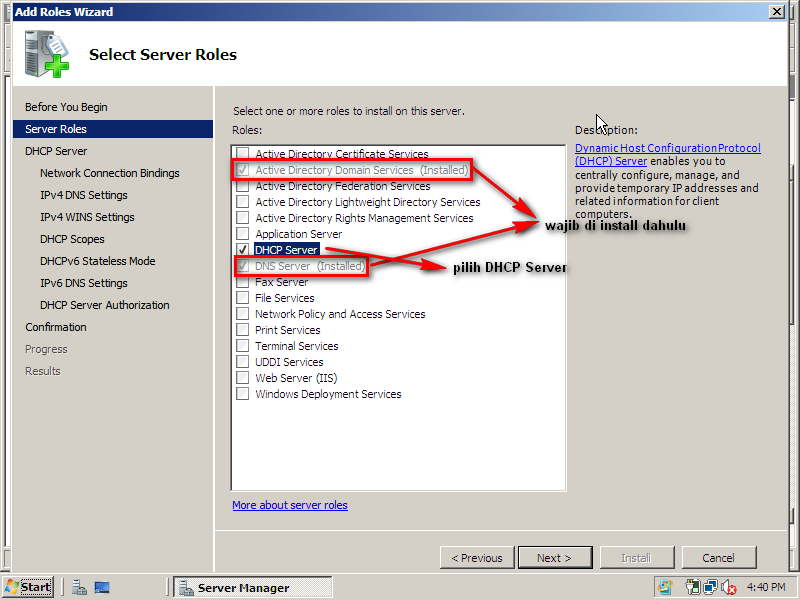The height and width of the screenshot is (600, 800).
Task: Enable Active Directory Rights Management Services
Action: 242,218
